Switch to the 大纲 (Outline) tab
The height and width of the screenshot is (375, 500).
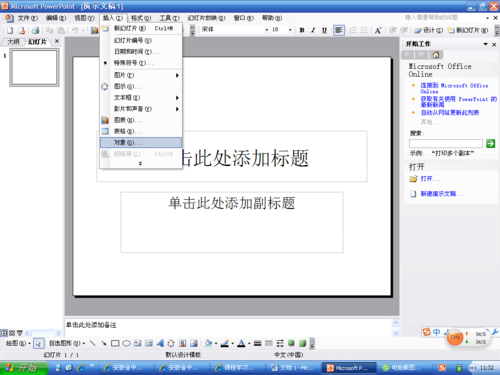coord(13,42)
